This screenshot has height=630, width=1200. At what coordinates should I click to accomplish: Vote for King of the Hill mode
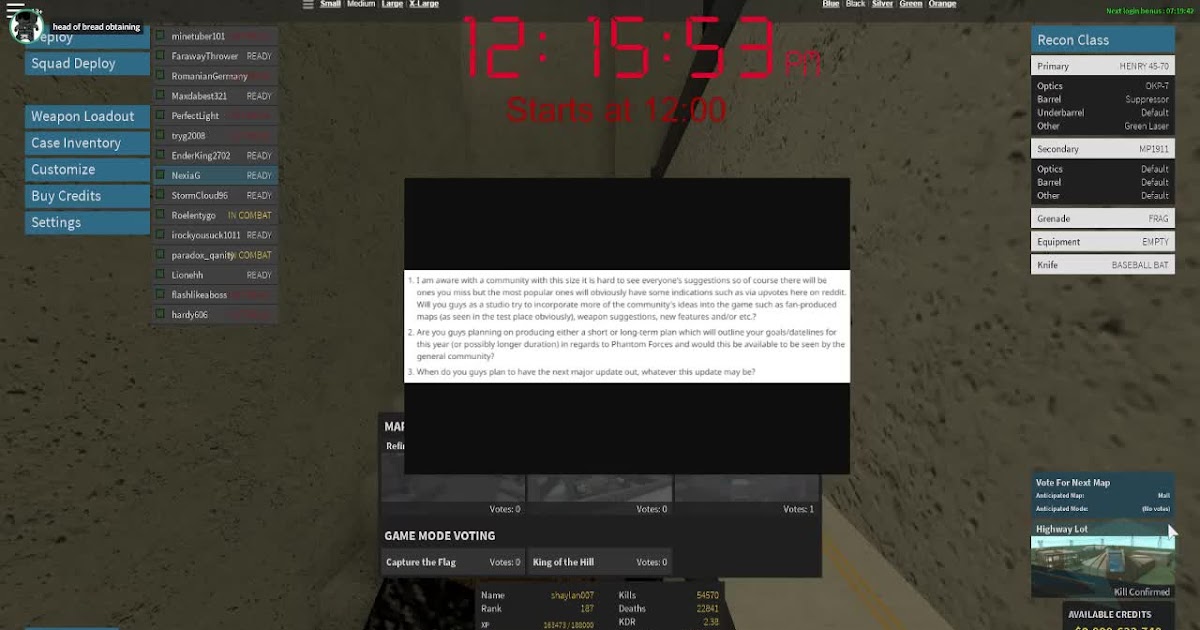(600, 562)
